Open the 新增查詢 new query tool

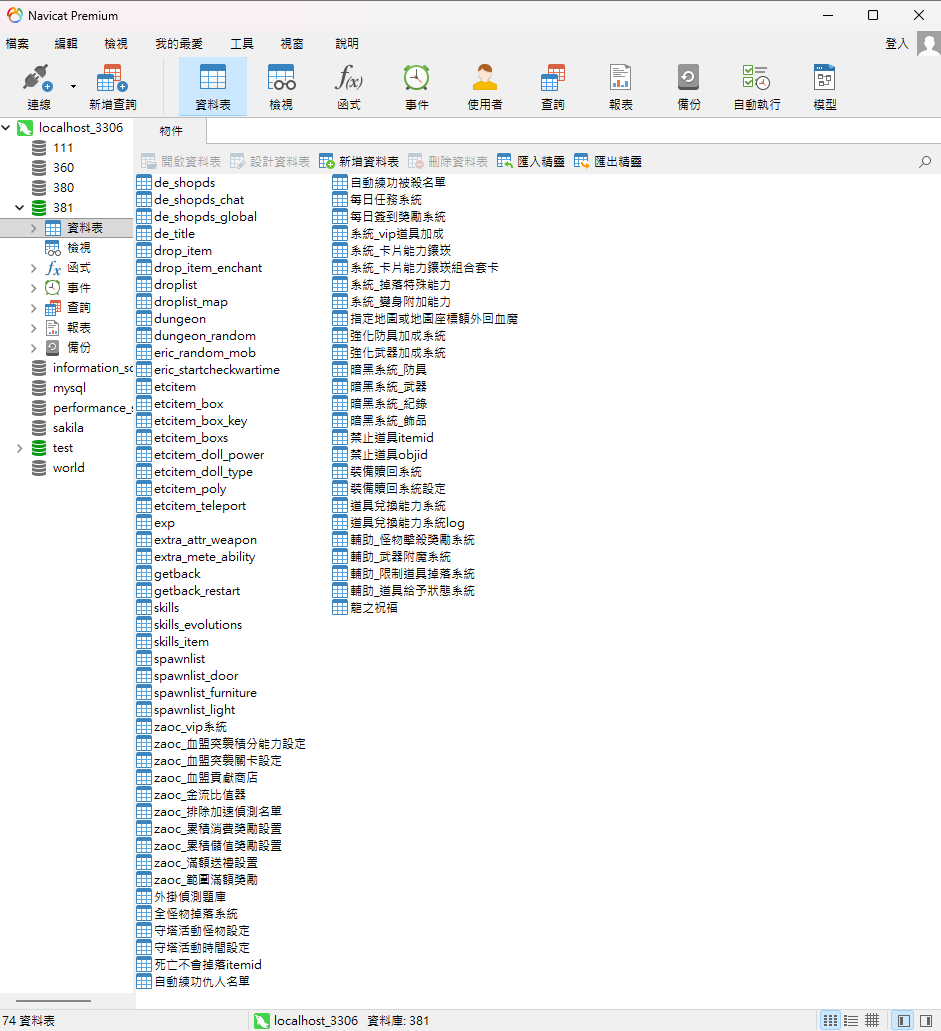click(112, 87)
